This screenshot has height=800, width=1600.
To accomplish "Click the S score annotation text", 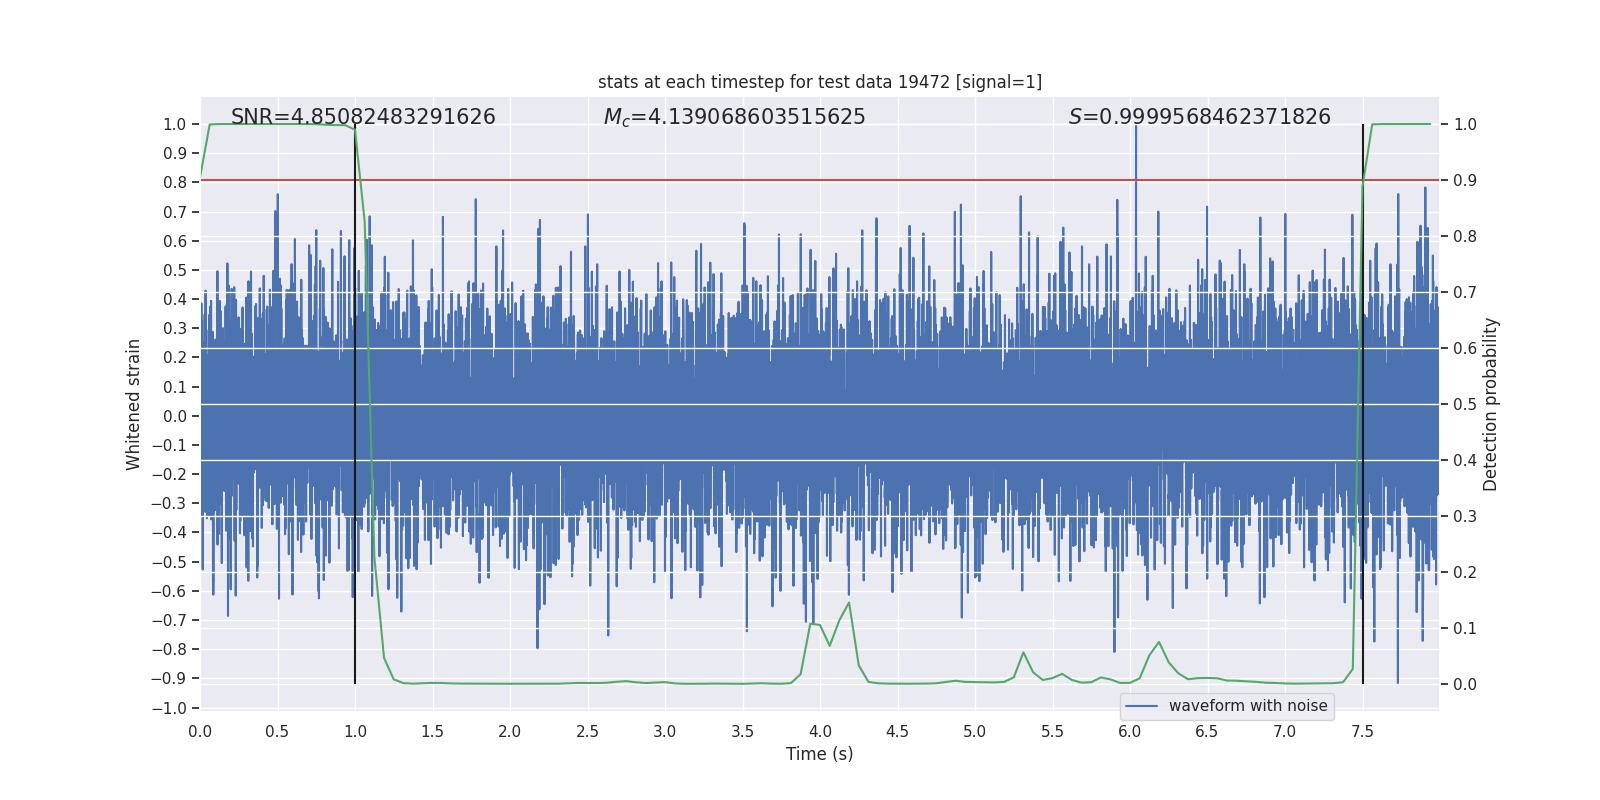I will tap(1199, 117).
